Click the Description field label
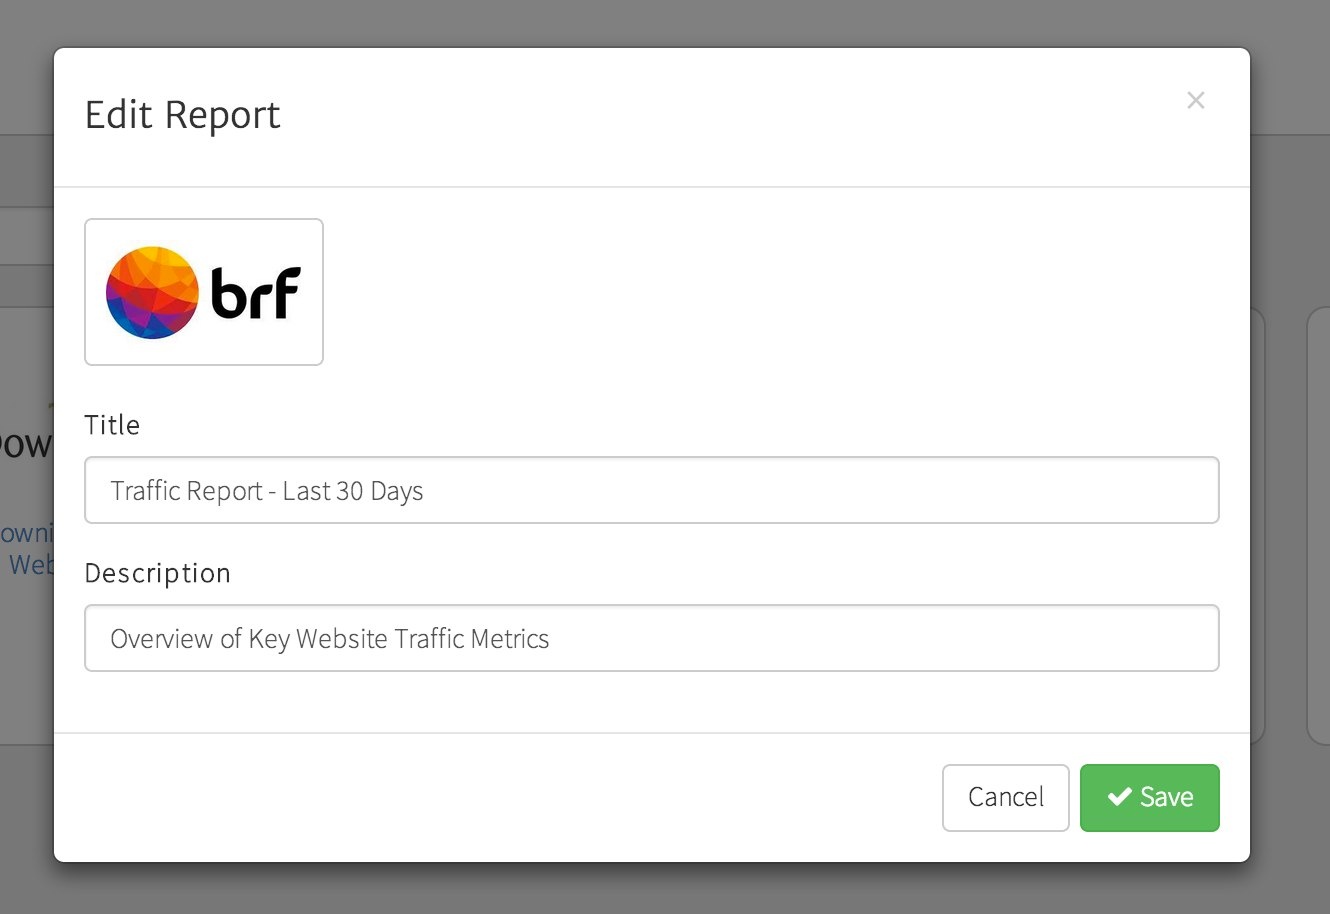1330x914 pixels. pyautogui.click(x=157, y=573)
